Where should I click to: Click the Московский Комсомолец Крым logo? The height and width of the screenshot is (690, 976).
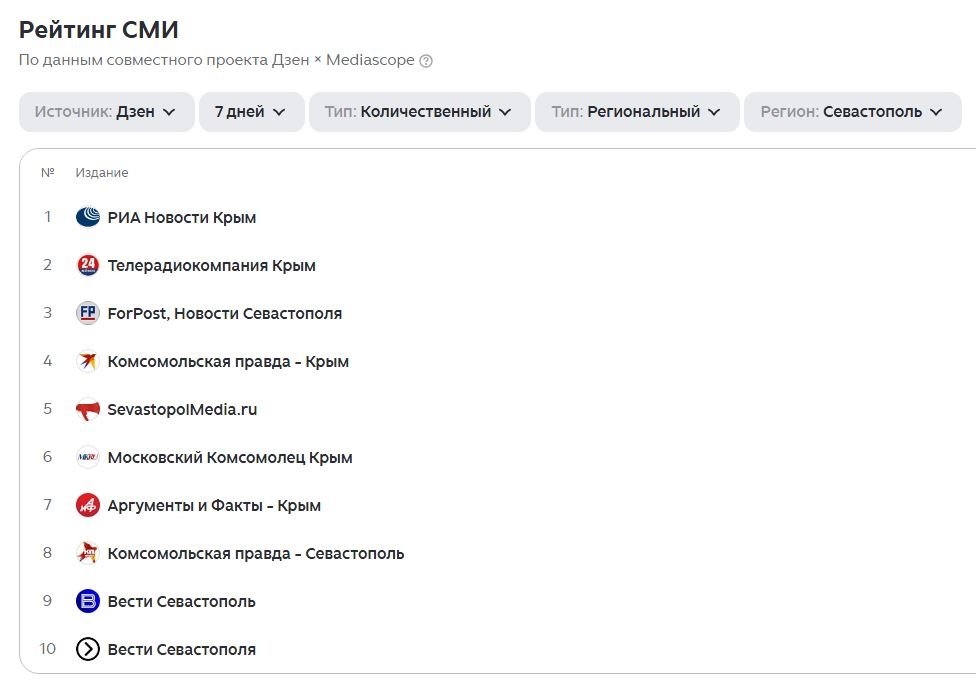[x=88, y=457]
